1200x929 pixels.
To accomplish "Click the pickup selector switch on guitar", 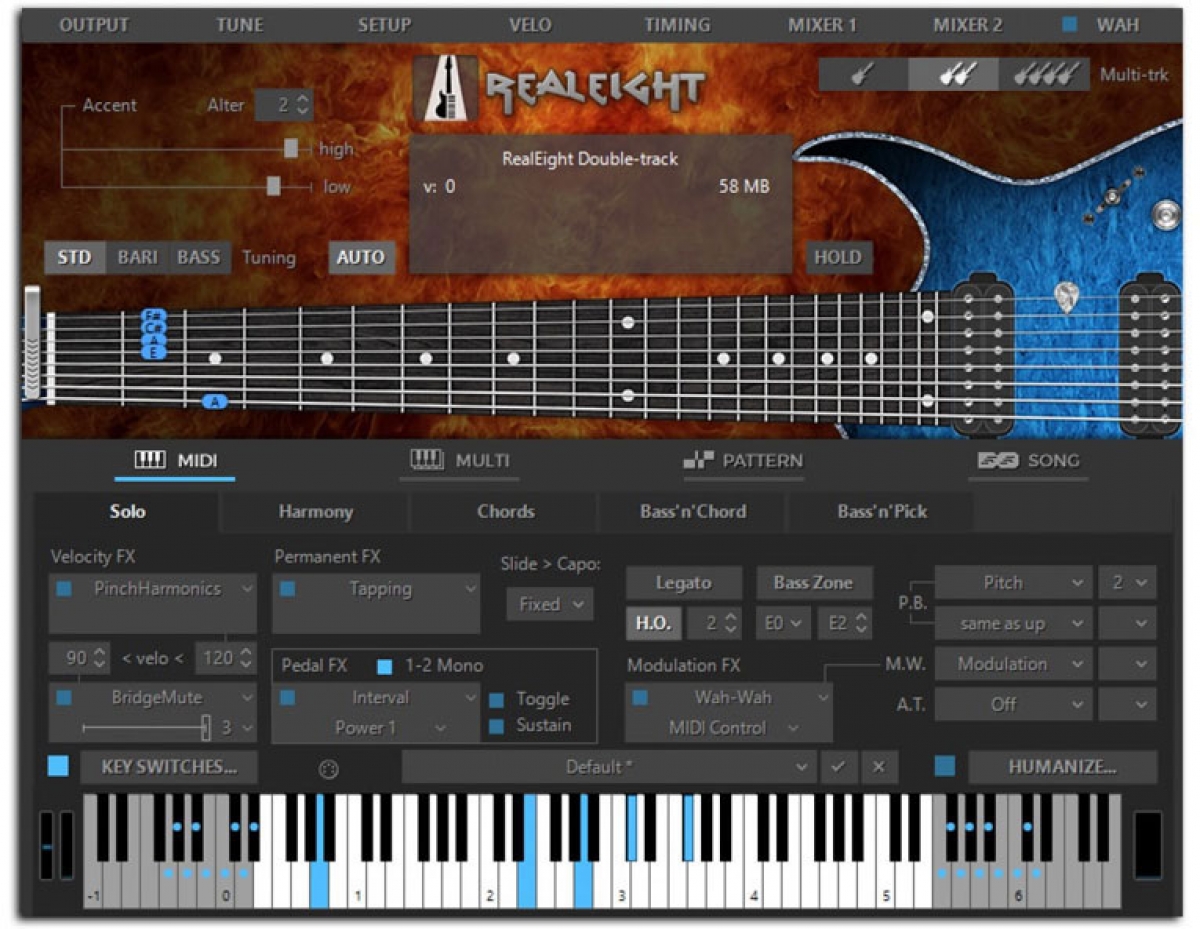I will pyautogui.click(x=1112, y=195).
